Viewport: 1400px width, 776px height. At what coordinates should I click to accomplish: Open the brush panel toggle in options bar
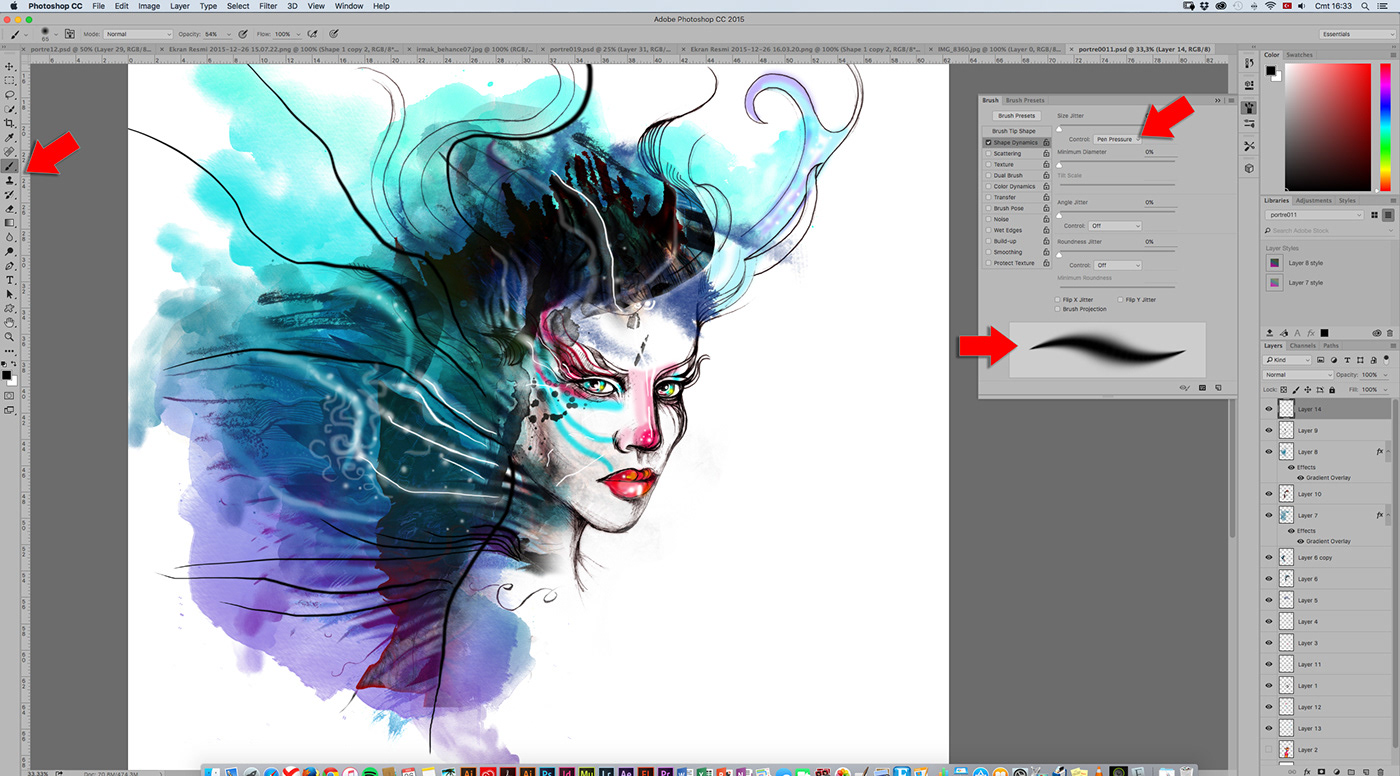click(x=70, y=34)
